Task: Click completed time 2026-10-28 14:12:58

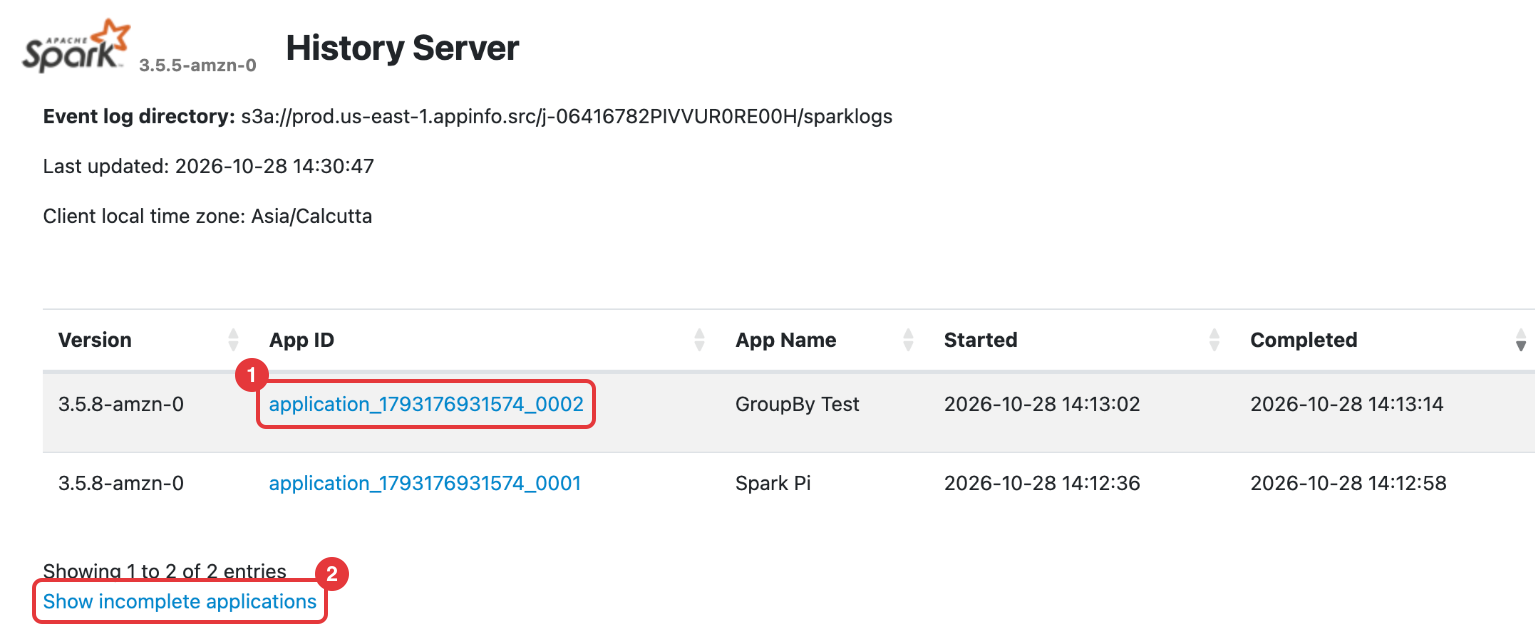Action: click(x=1348, y=483)
